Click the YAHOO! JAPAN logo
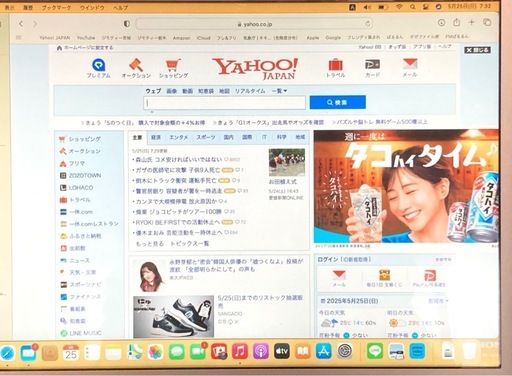 pos(255,69)
